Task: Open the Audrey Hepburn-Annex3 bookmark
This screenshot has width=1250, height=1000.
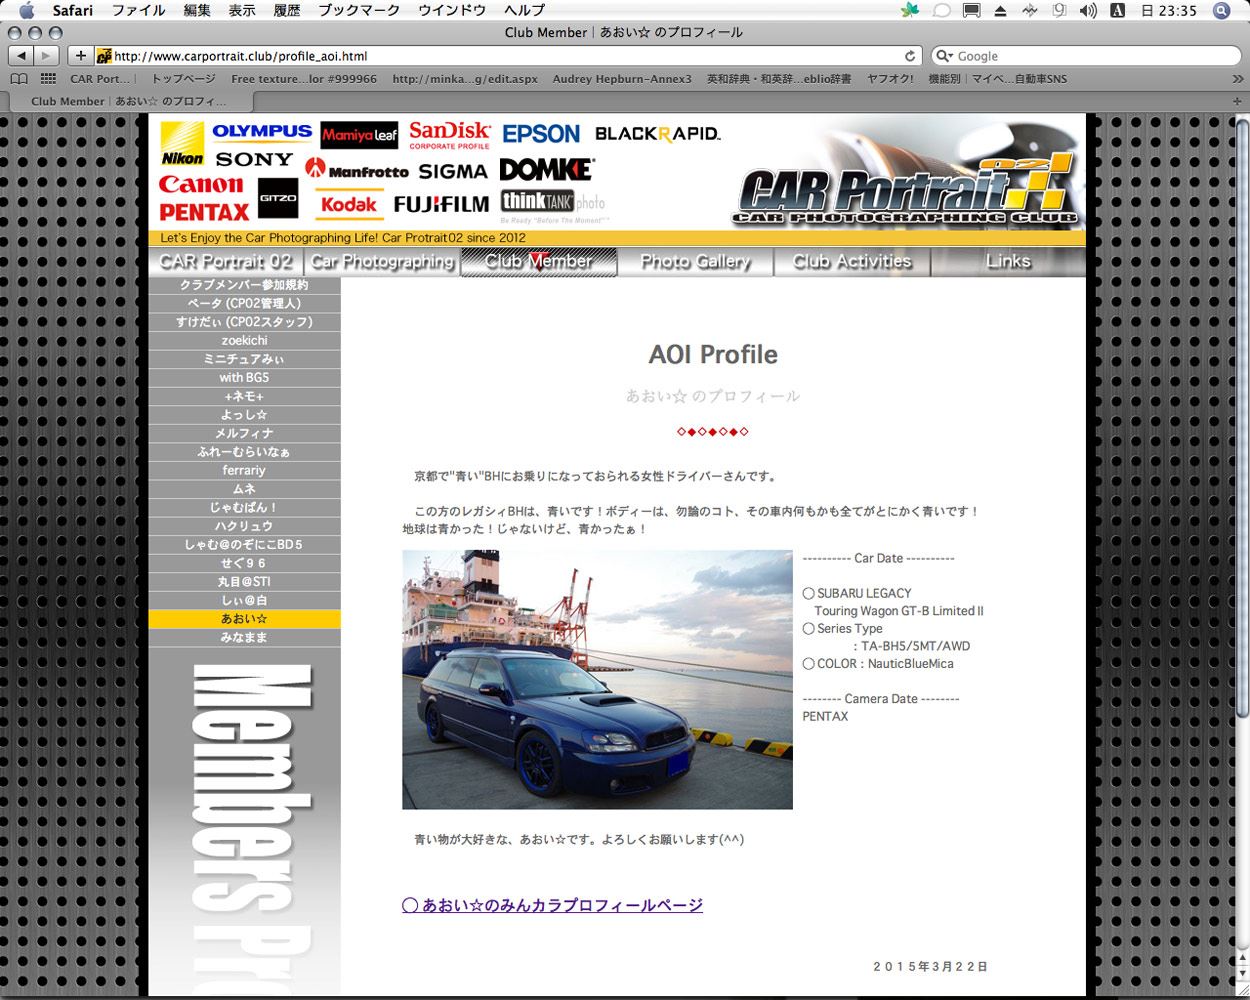Action: pos(622,79)
